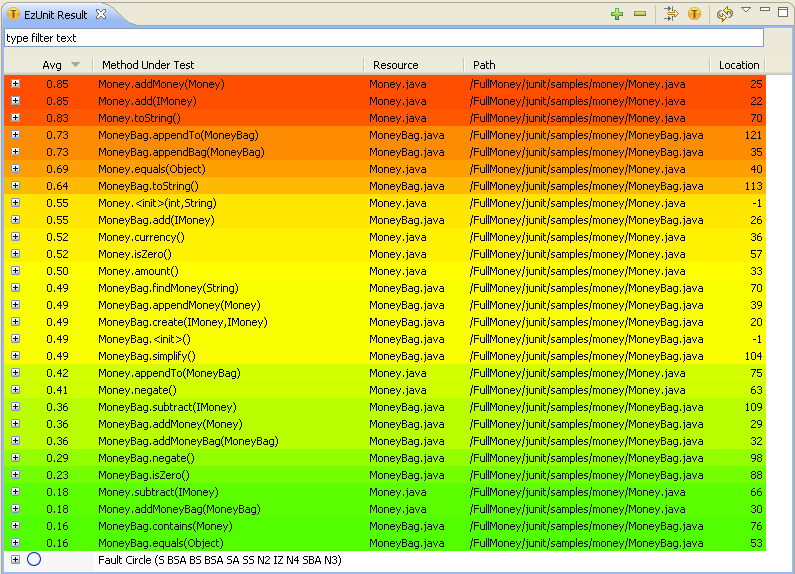Click Resource cell of Money.negate() row
Viewport: 795px width, 574px height.
tap(398, 390)
